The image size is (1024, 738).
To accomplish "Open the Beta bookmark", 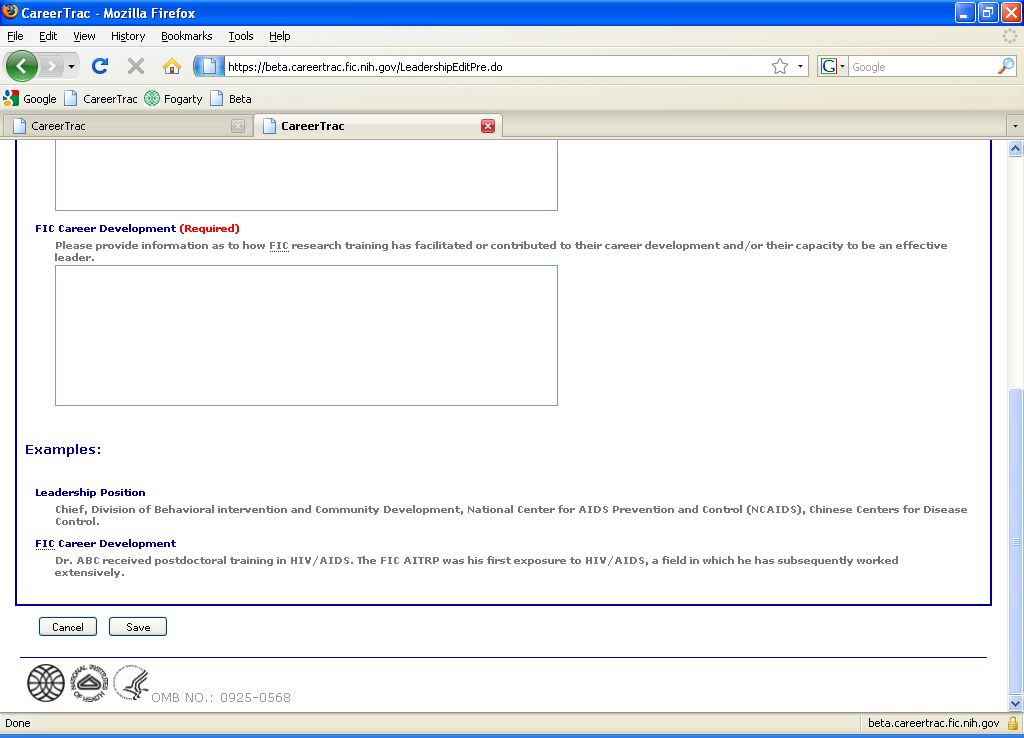I will [231, 99].
